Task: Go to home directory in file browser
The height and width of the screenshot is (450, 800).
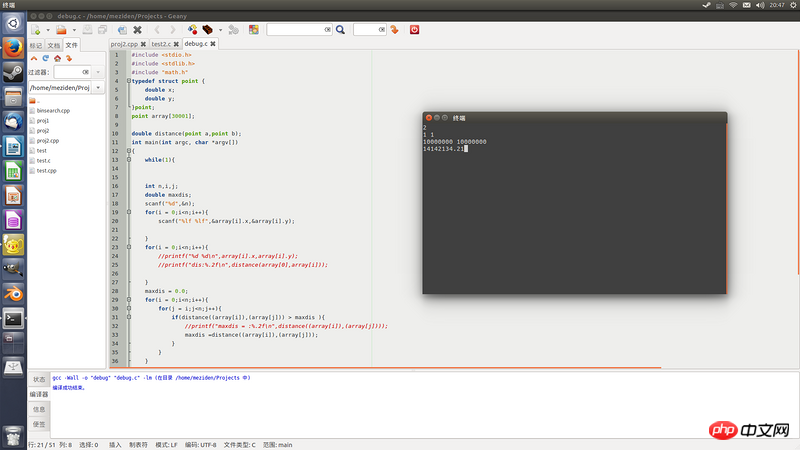Action: click(x=57, y=58)
